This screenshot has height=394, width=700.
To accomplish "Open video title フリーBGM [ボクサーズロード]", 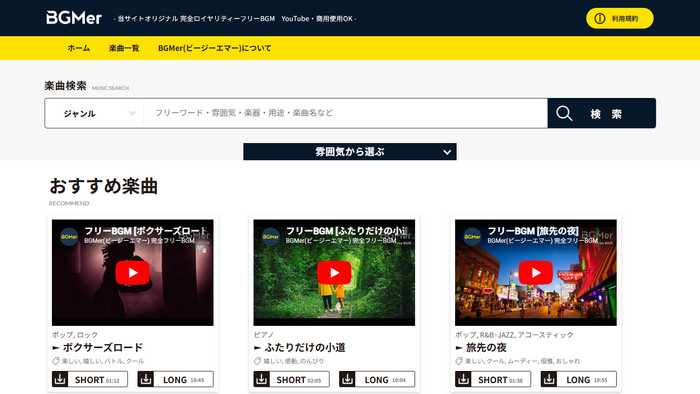I will tap(146, 231).
